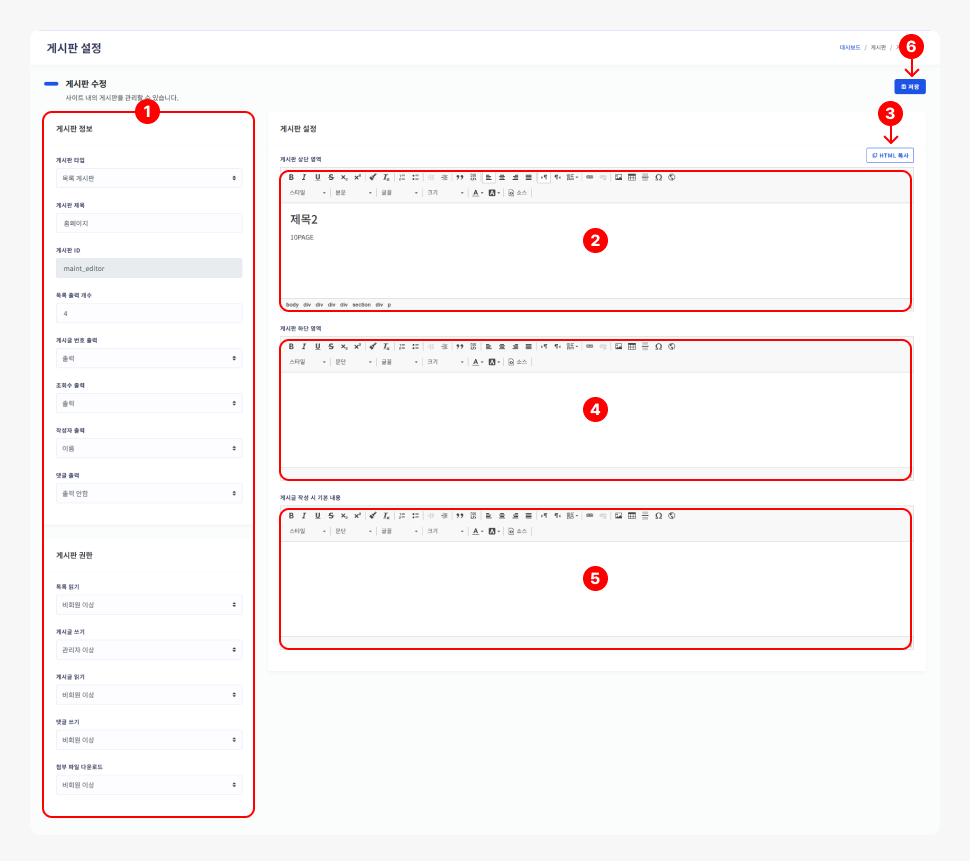The width and height of the screenshot is (970, 861).
Task: Insert table in the 게시판 하단 영역 editor
Action: pyautogui.click(x=632, y=346)
